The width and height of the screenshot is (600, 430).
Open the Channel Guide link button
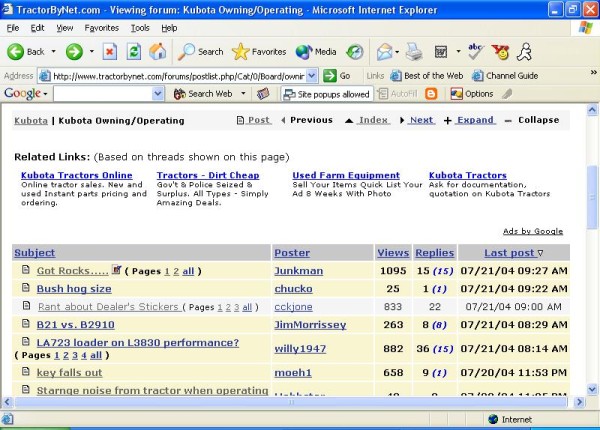pyautogui.click(x=505, y=76)
